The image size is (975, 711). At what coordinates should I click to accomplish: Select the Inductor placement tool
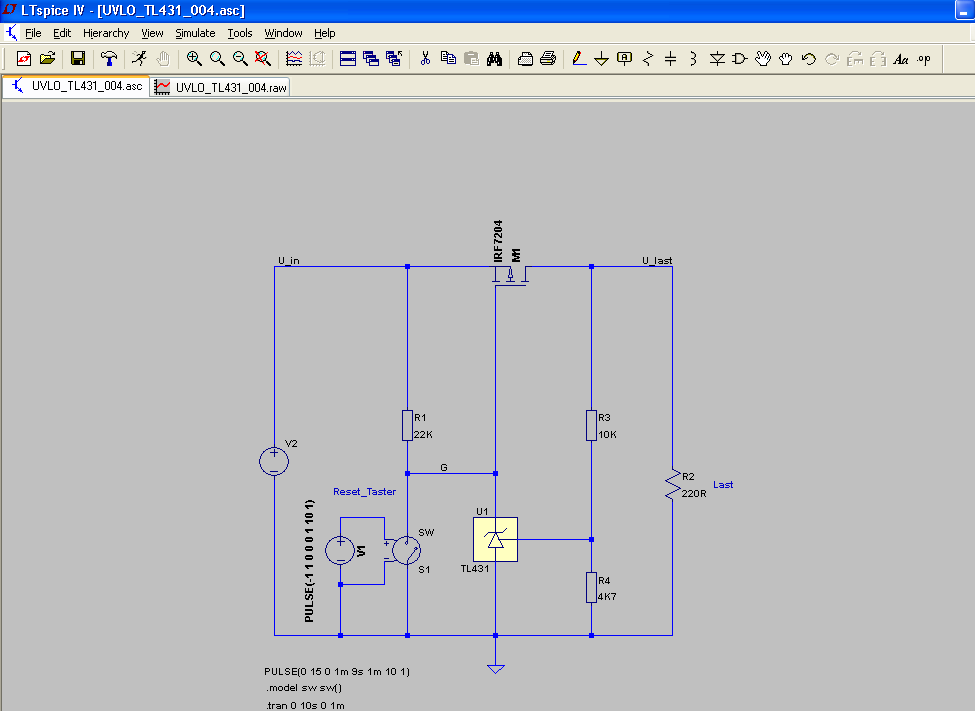click(x=693, y=58)
